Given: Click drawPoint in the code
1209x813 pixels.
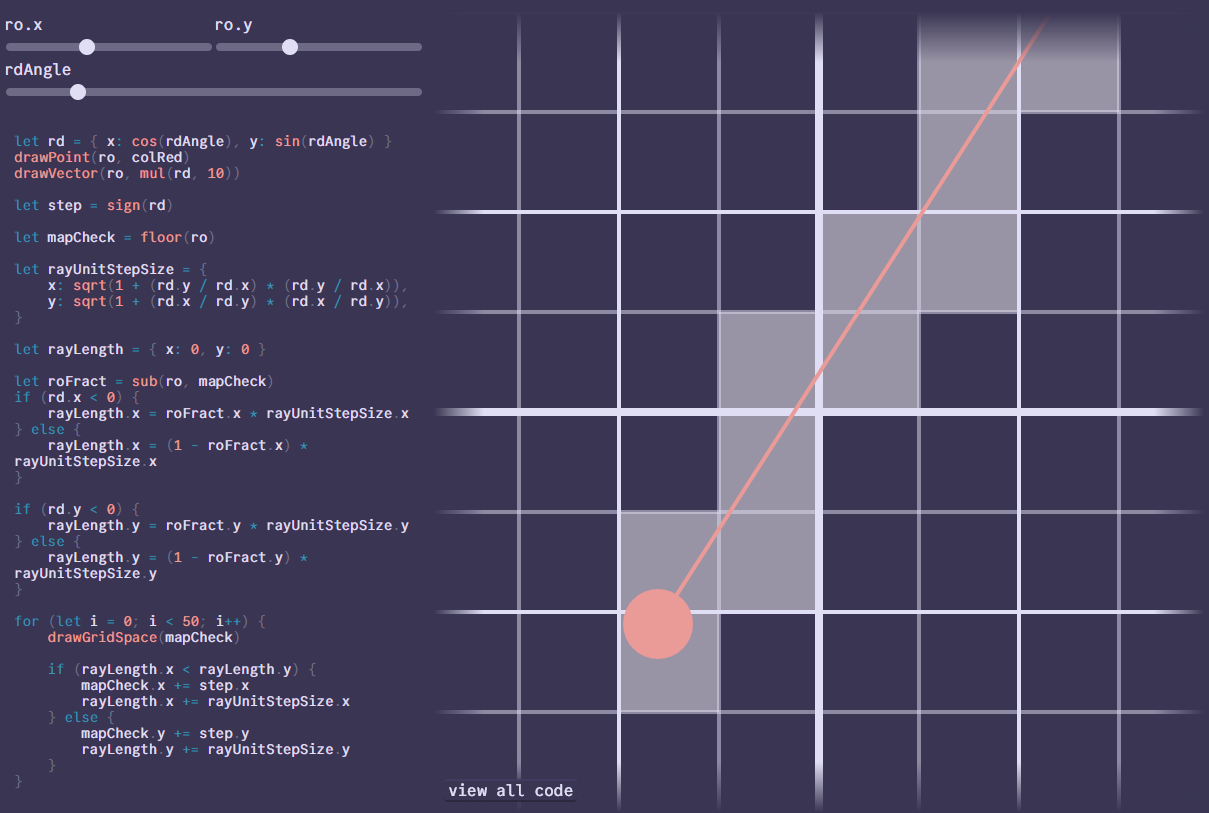Looking at the screenshot, I should point(52,157).
